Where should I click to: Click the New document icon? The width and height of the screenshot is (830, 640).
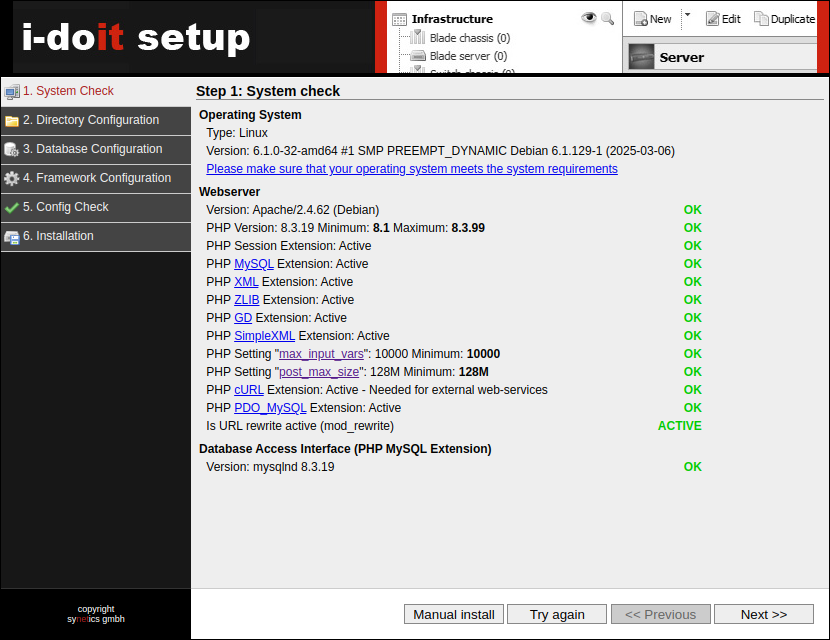click(640, 19)
